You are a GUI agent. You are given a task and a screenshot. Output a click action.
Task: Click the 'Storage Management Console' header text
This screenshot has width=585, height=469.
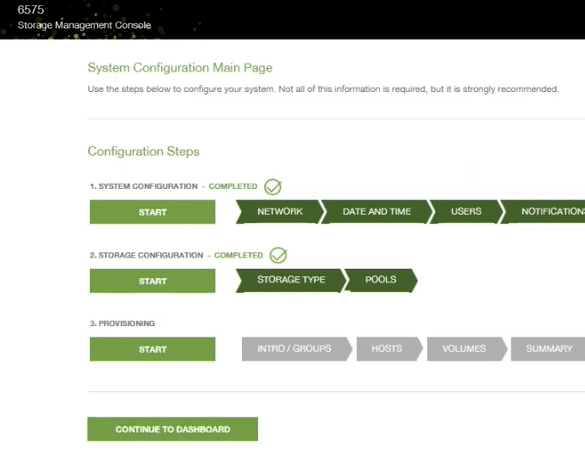click(x=84, y=25)
